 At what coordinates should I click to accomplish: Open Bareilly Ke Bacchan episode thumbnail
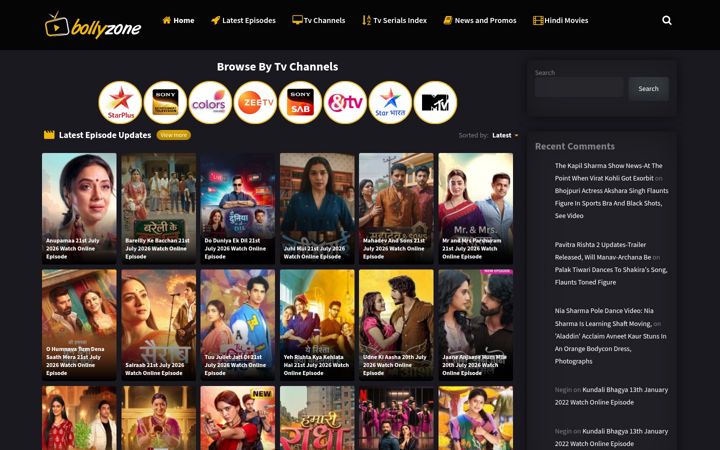coord(158,208)
